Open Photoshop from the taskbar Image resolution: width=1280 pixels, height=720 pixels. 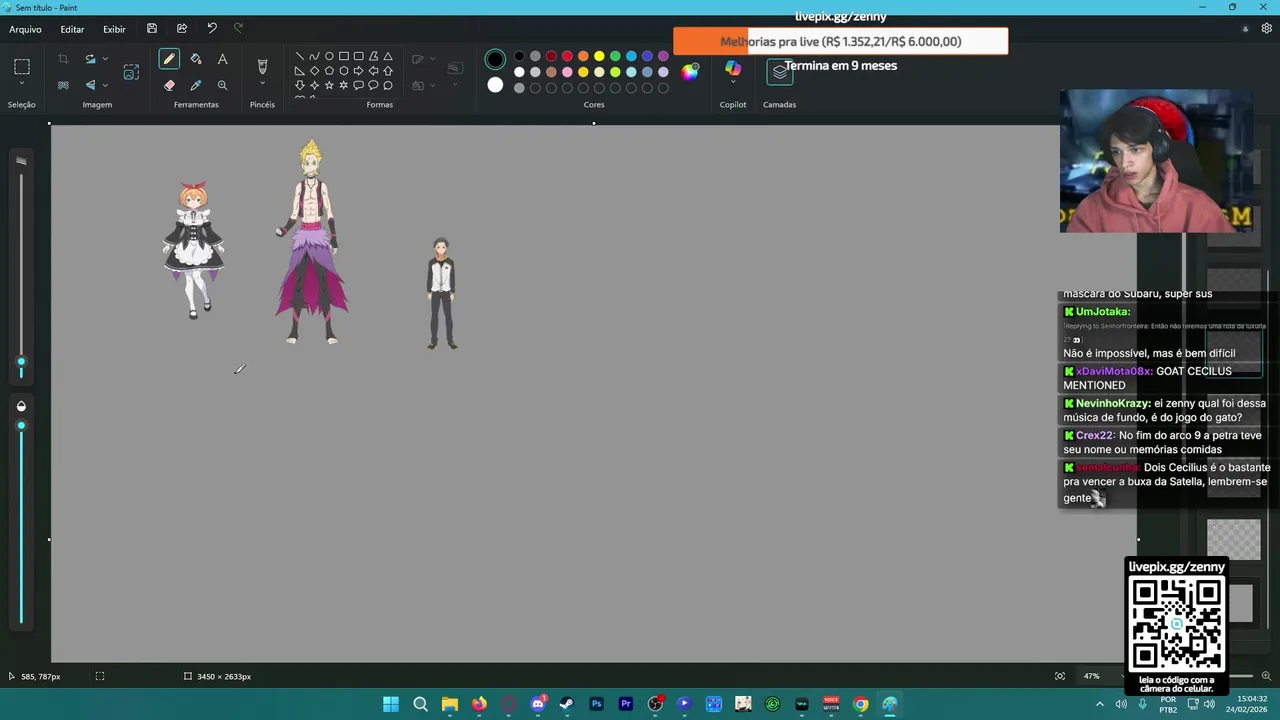596,704
